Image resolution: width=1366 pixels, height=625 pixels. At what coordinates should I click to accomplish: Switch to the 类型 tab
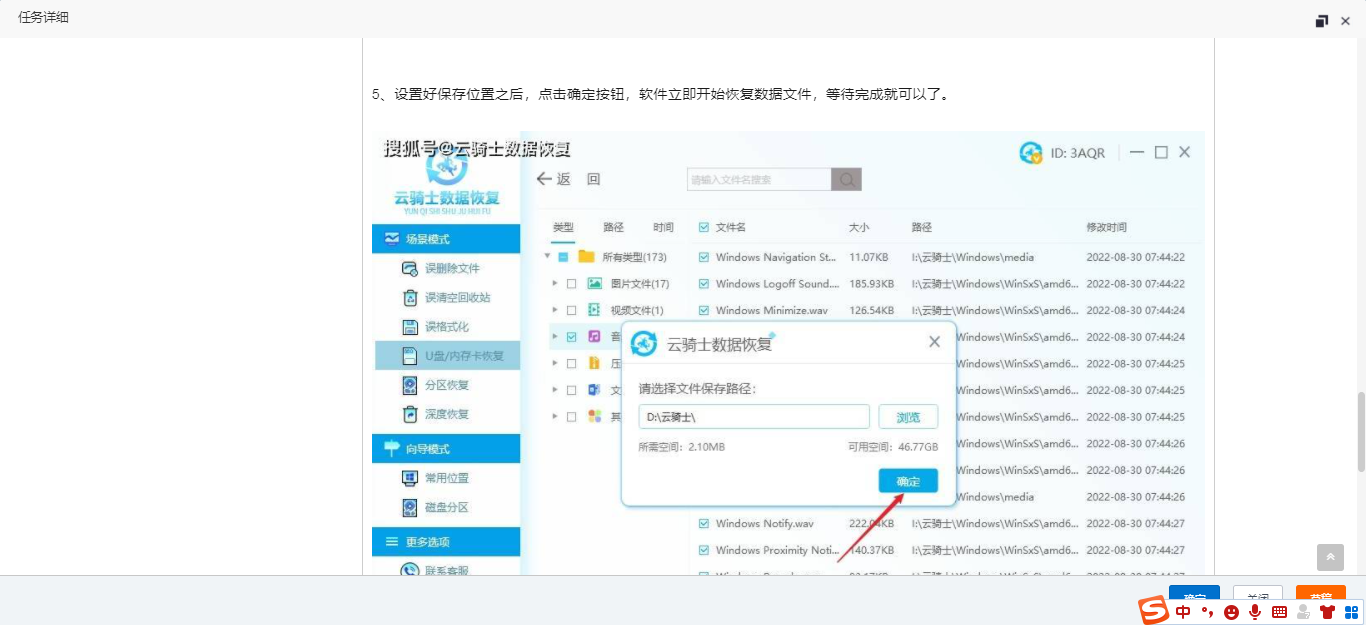pos(563,227)
